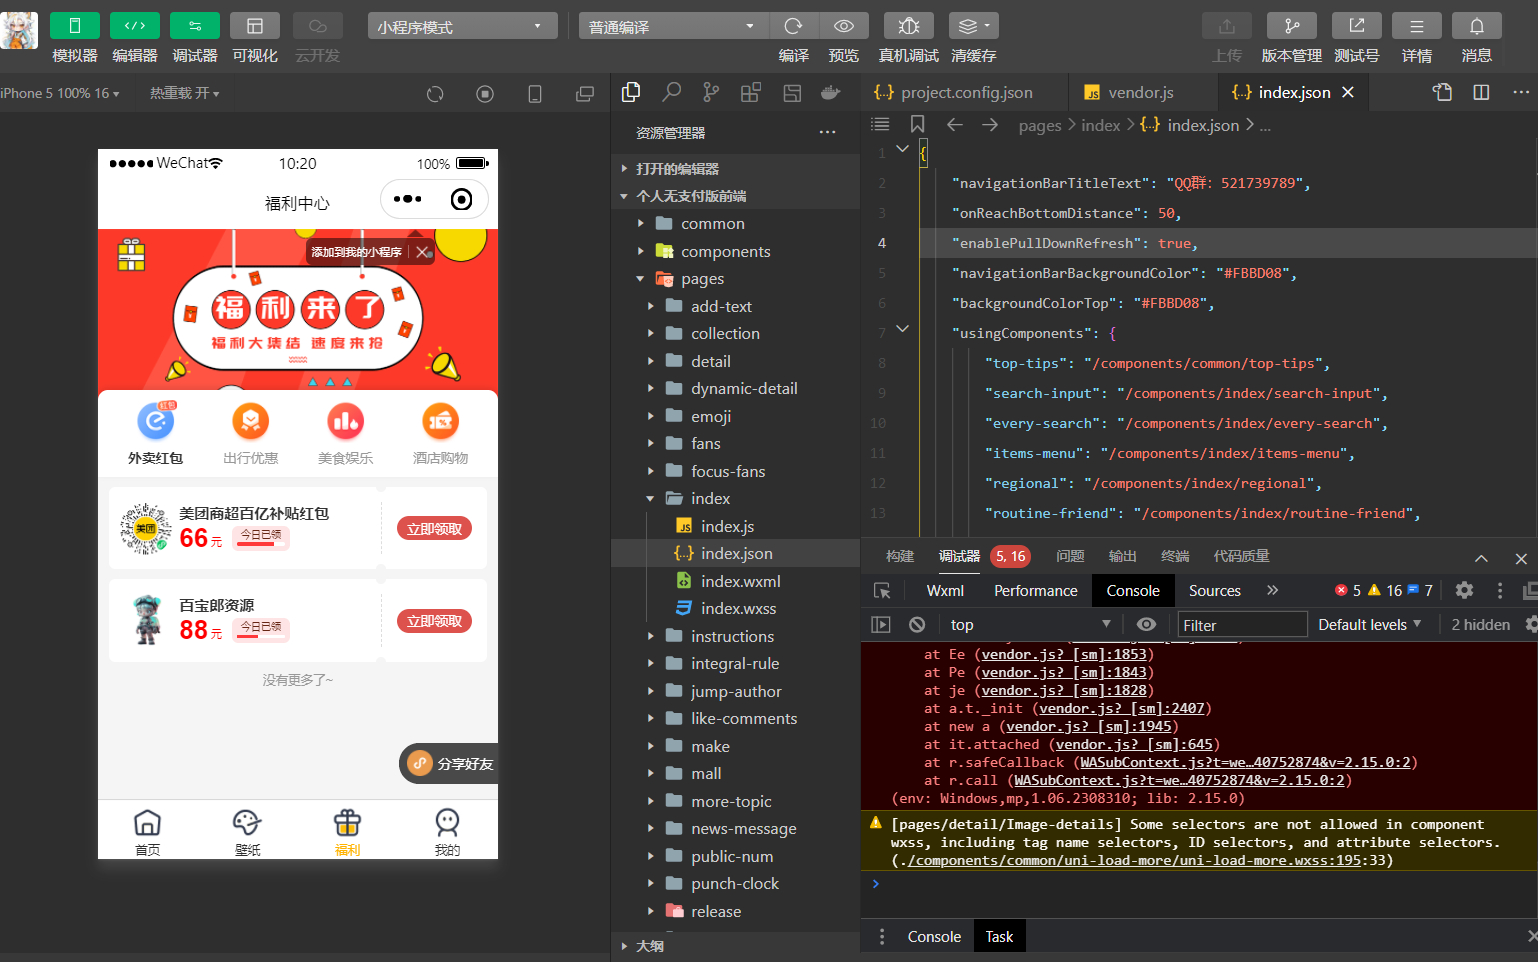Click the bookmark icon in editor

(917, 124)
